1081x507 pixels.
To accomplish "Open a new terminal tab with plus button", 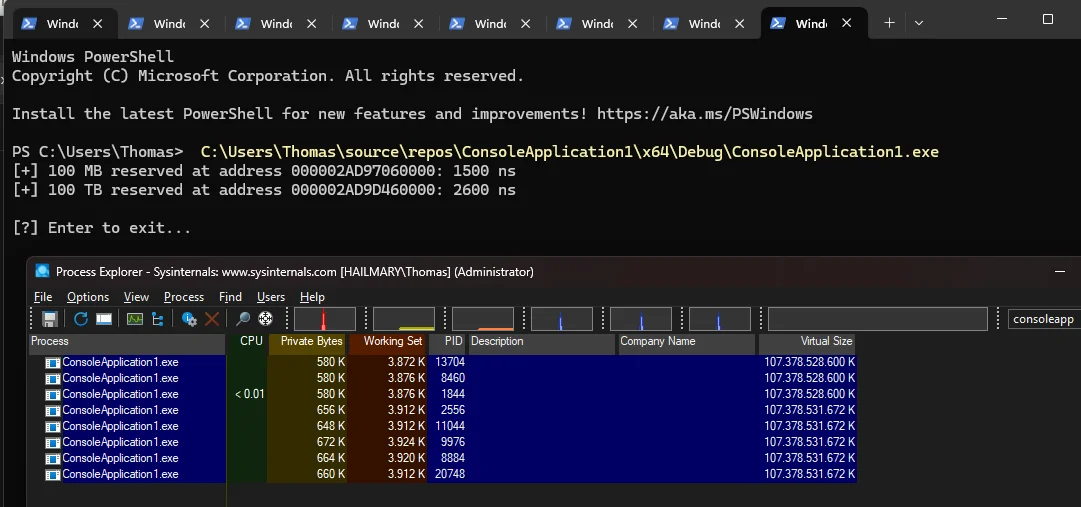I will pyautogui.click(x=889, y=23).
